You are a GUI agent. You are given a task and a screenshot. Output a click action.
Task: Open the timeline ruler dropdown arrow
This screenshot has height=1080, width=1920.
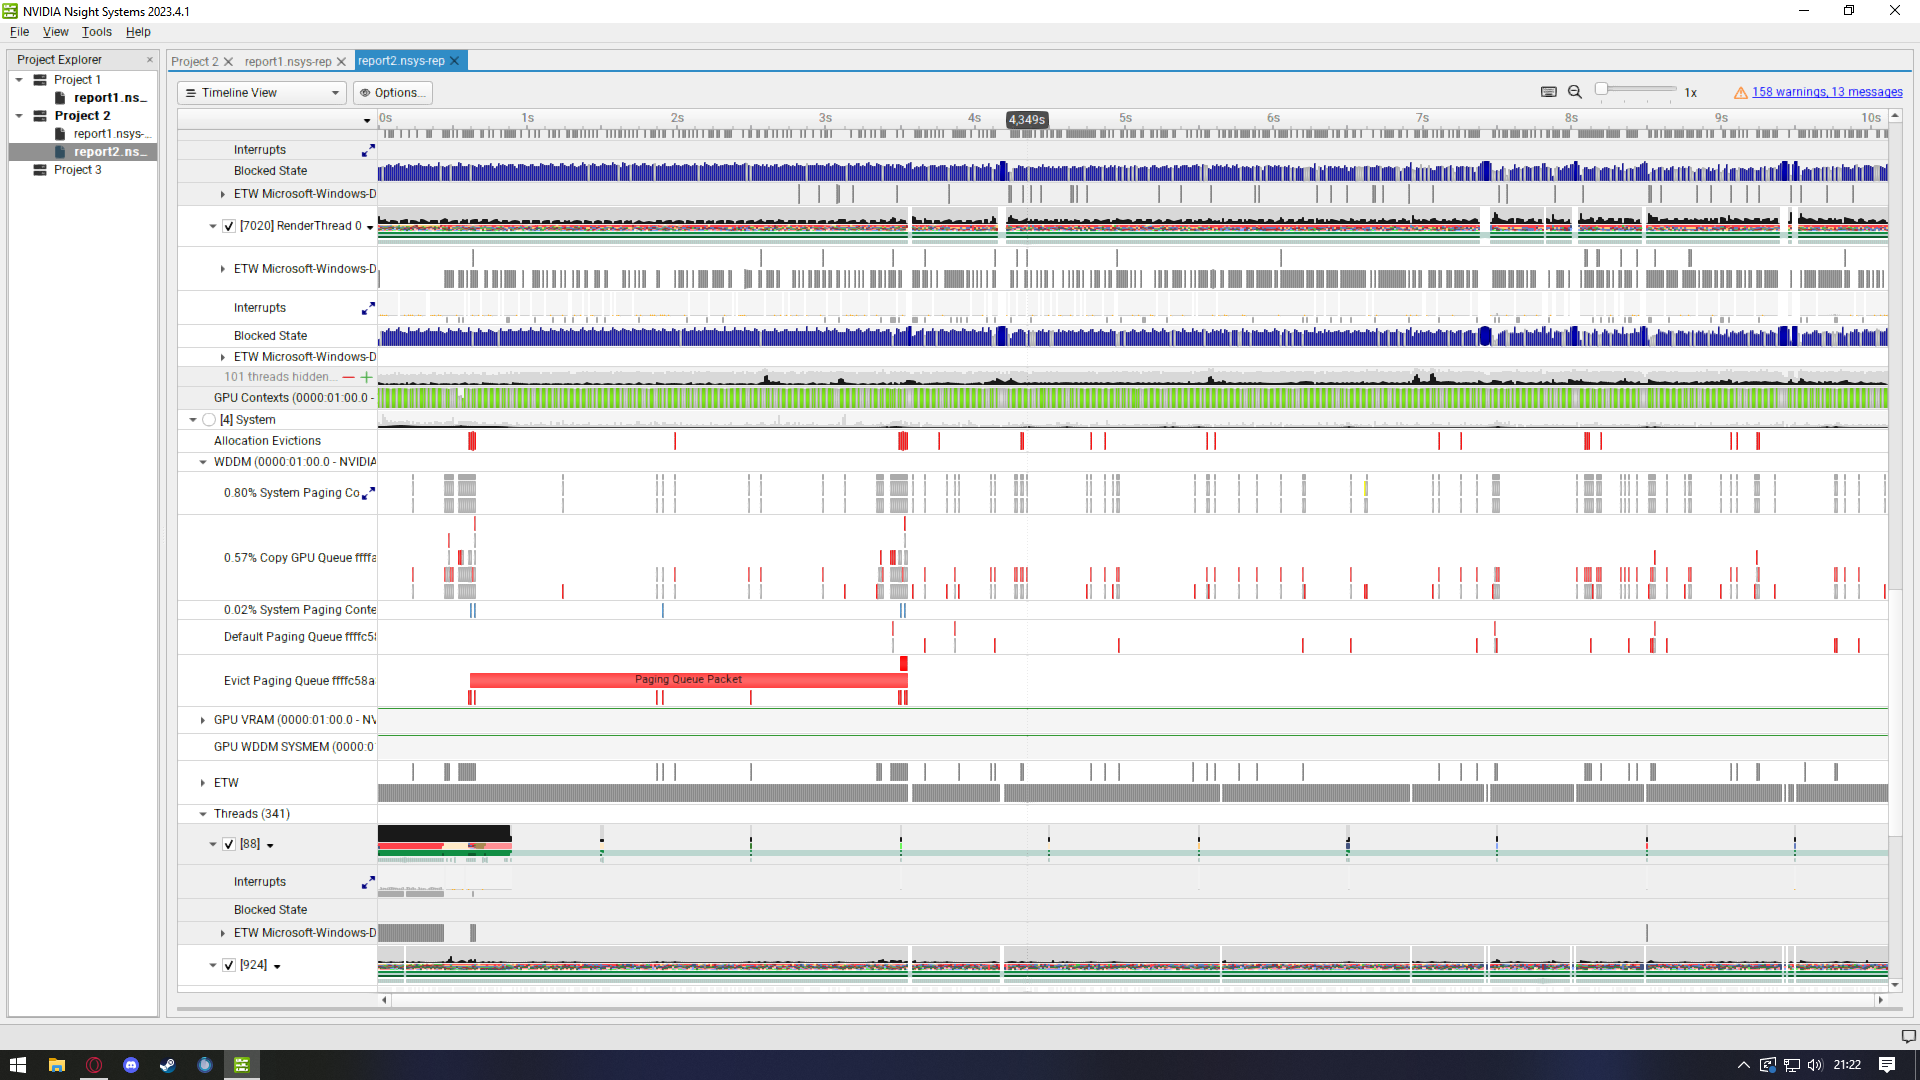tap(367, 121)
